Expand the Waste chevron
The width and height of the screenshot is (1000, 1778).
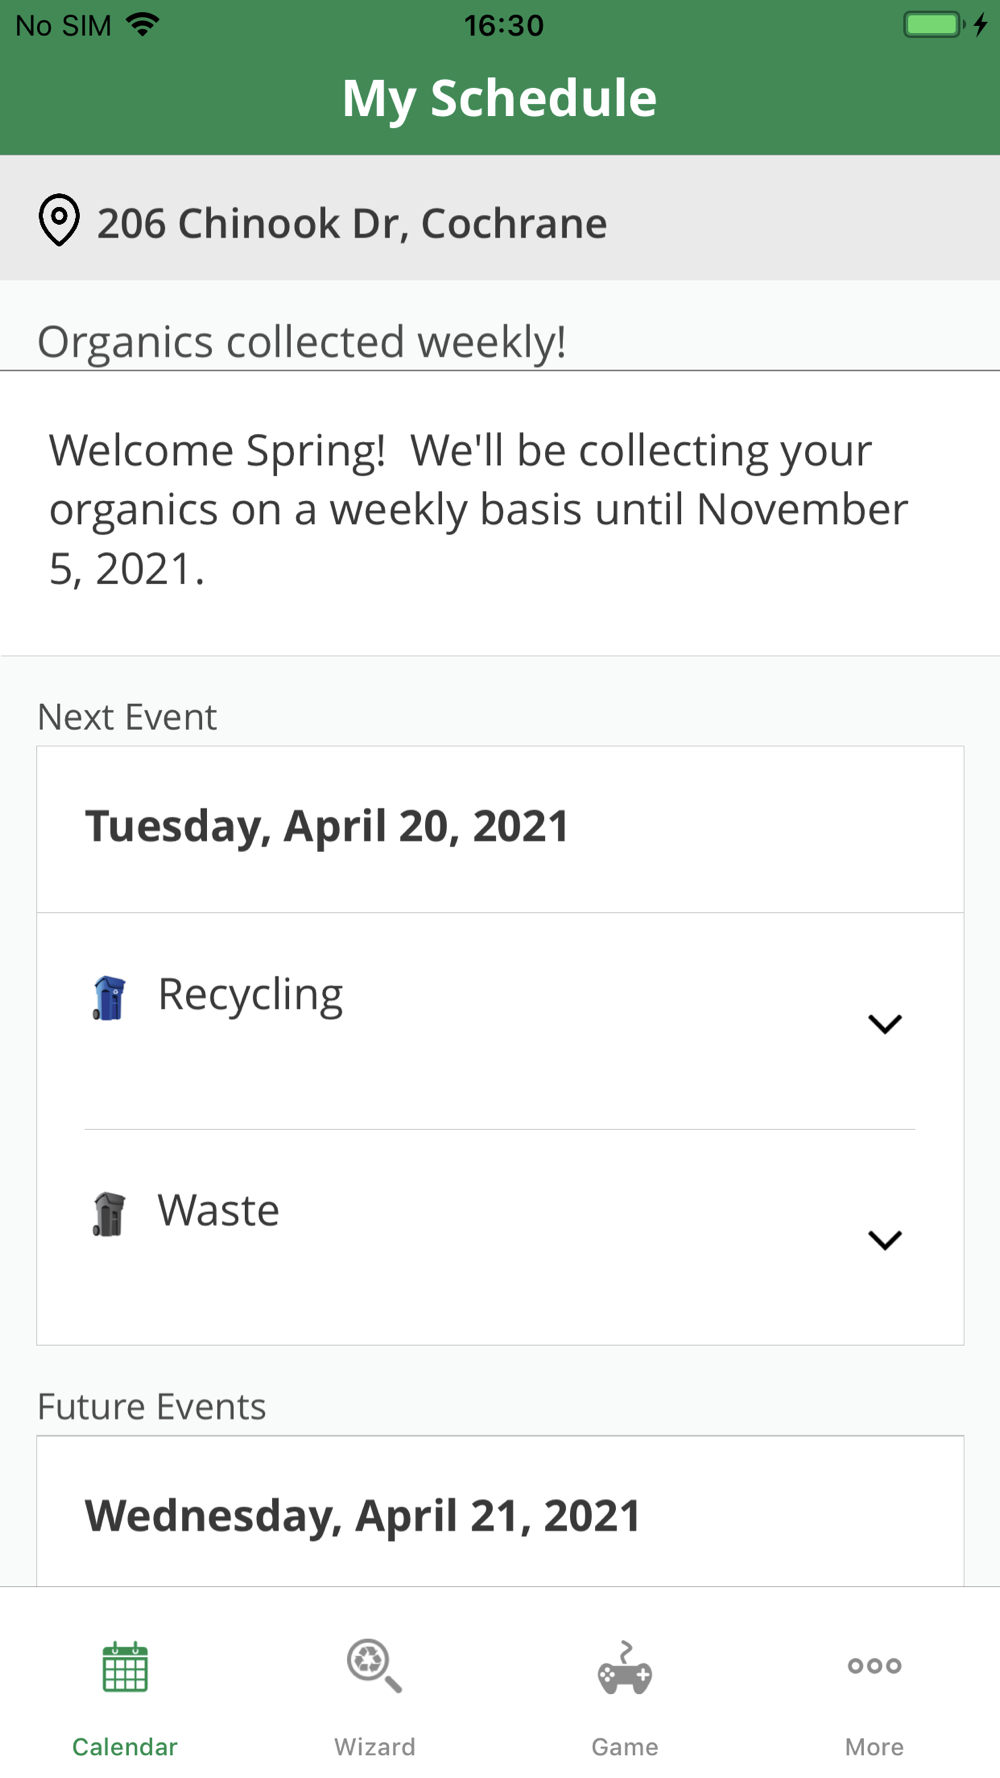pos(885,1239)
